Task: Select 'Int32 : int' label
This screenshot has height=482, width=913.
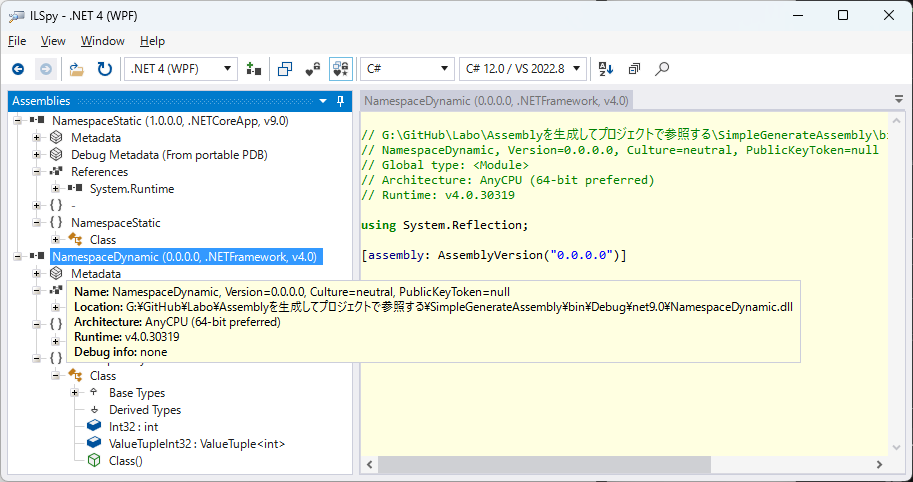Action: (x=133, y=427)
